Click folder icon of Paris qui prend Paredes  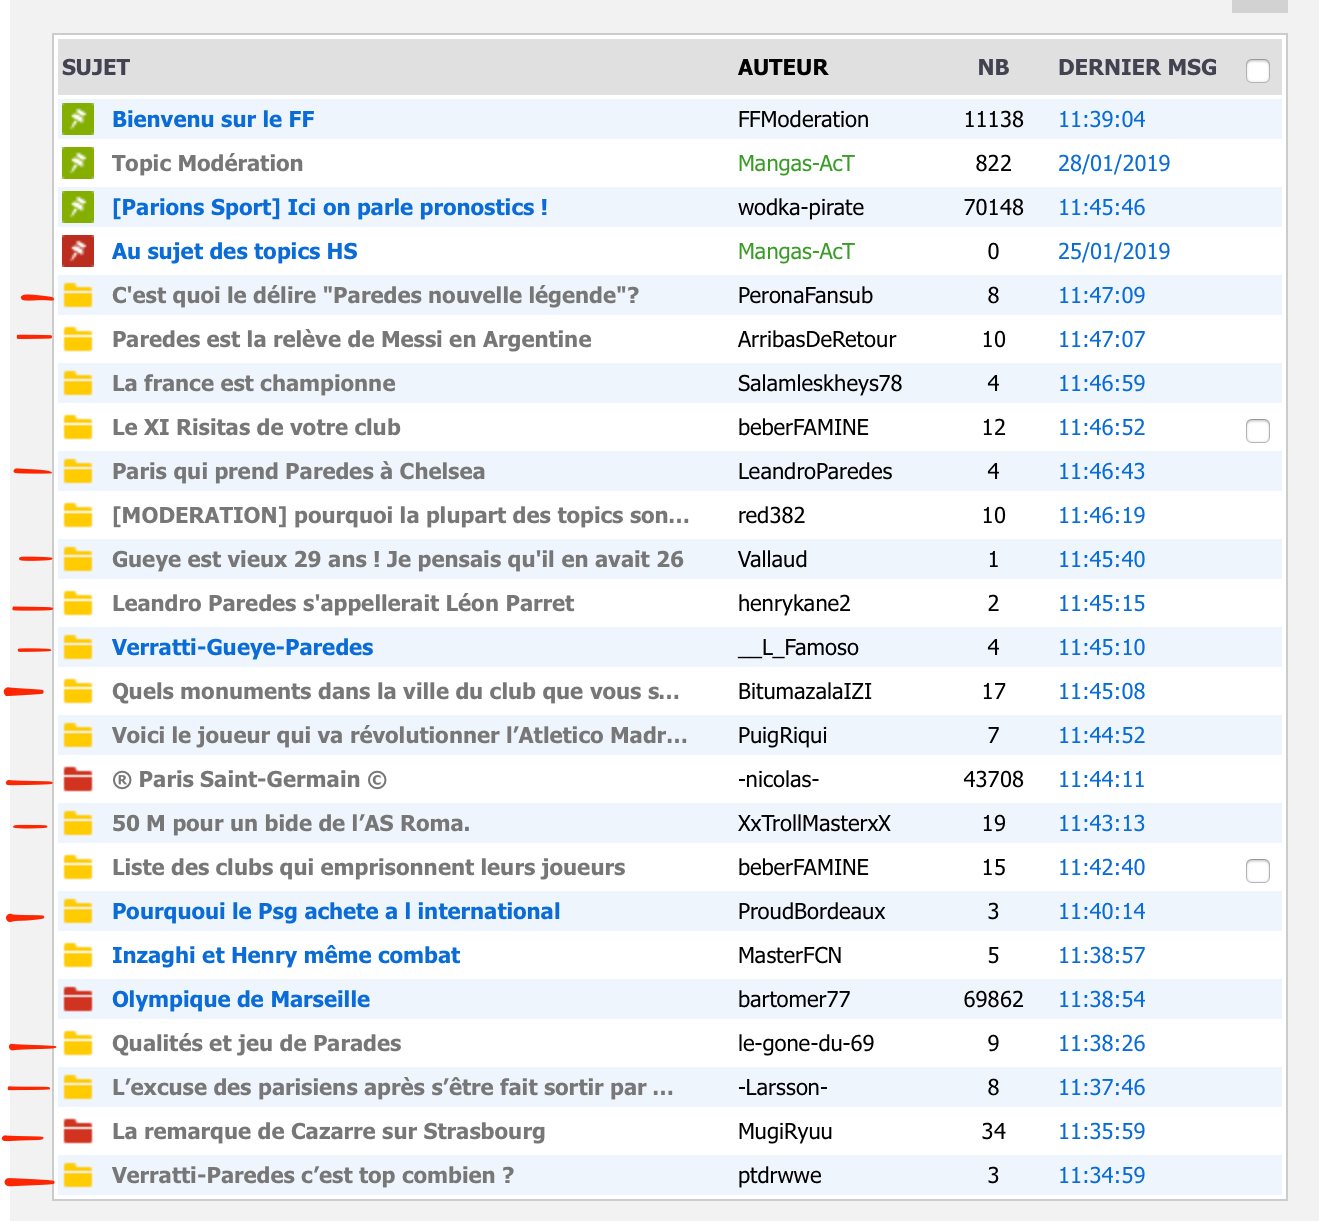pos(78,471)
